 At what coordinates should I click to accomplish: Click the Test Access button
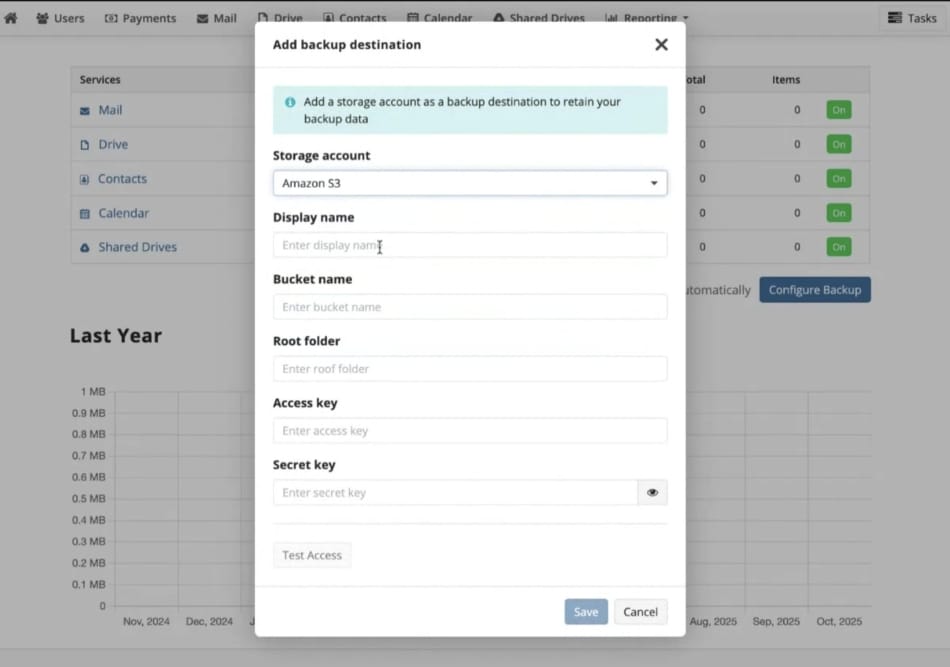point(312,555)
